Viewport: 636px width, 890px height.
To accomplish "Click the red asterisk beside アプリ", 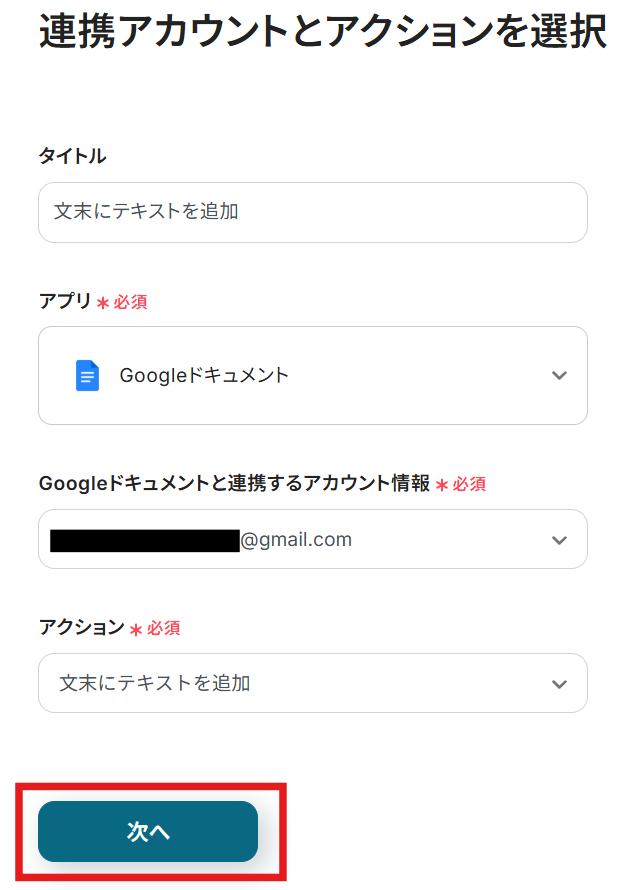I will 102,302.
